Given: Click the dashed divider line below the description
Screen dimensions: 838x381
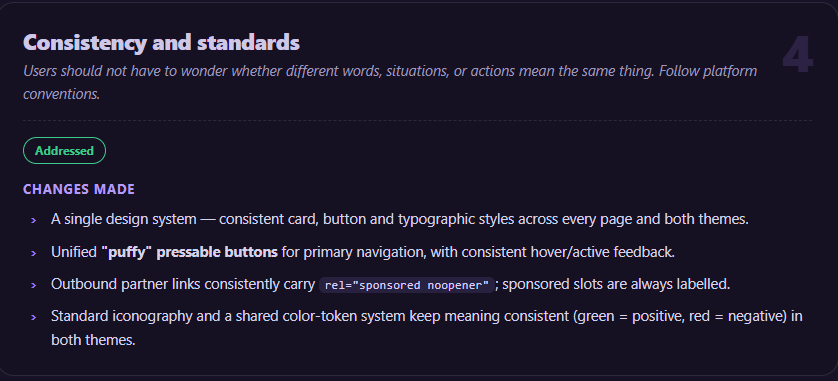Looking at the screenshot, I should 417,121.
